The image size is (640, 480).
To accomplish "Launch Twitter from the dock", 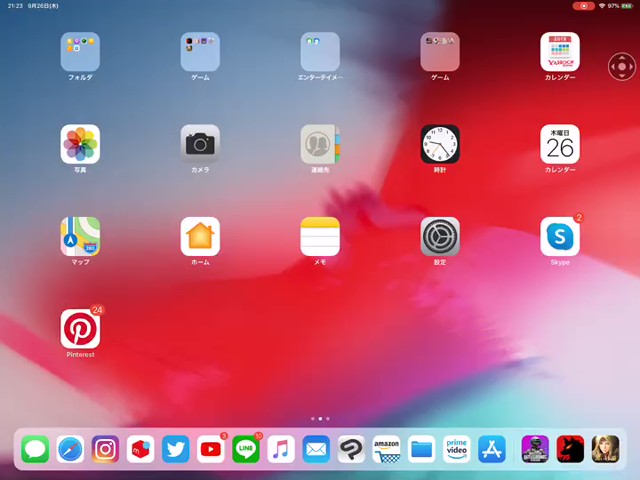I will [176, 449].
